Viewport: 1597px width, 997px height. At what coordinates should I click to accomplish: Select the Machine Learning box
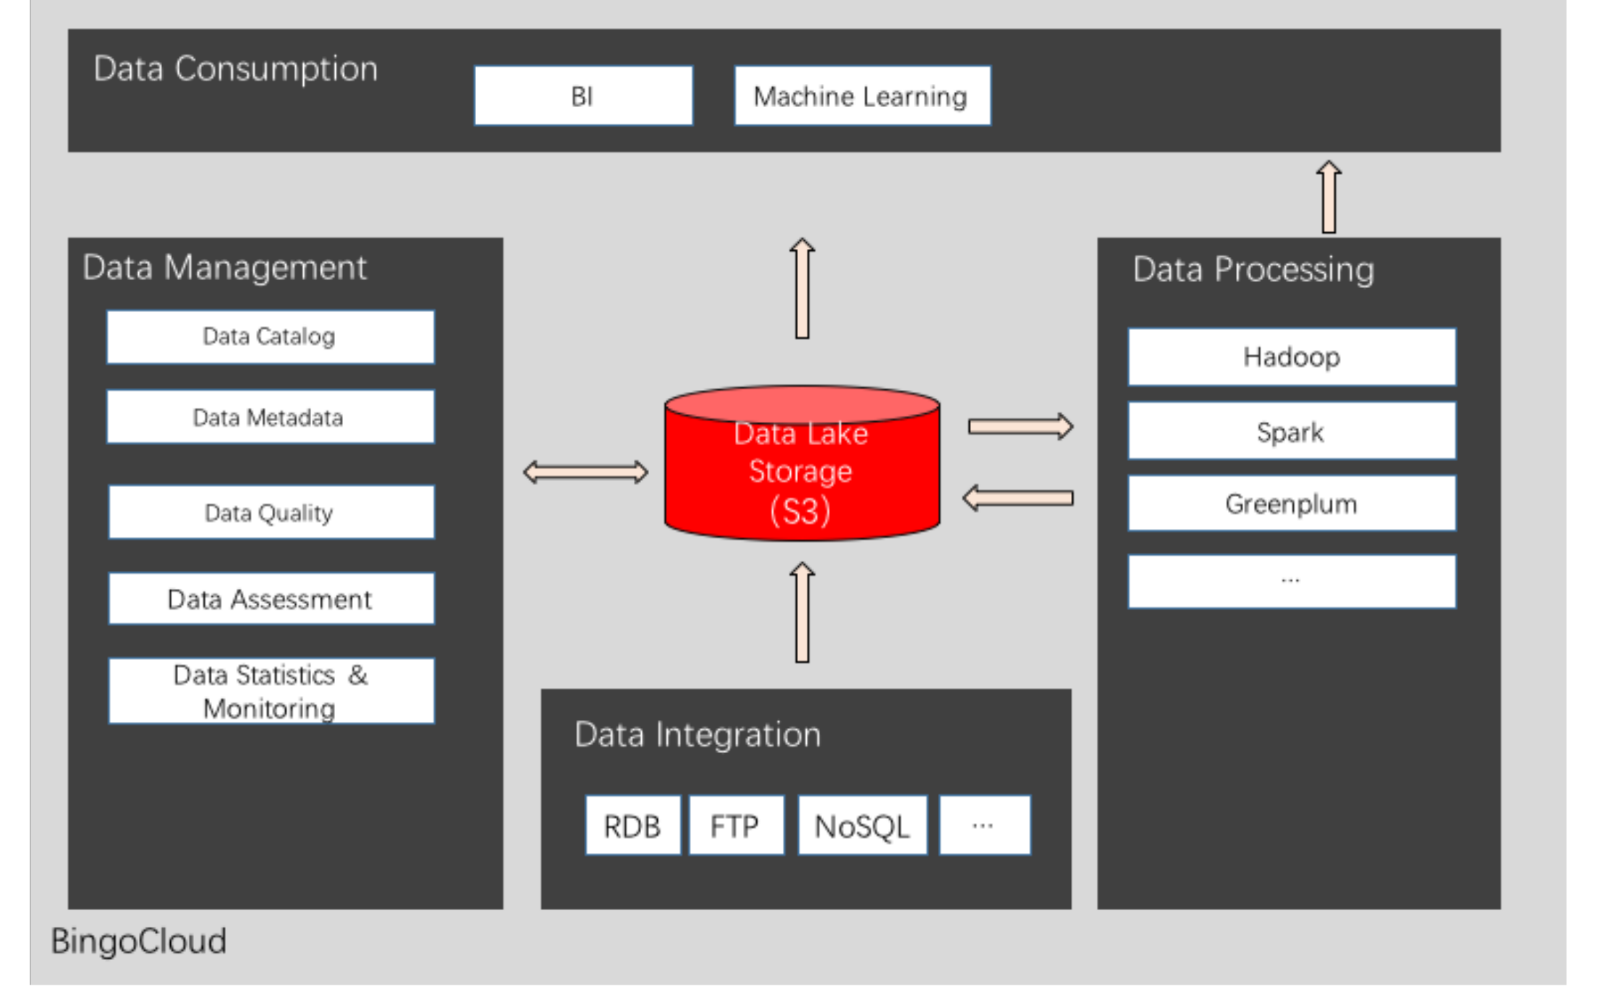point(861,96)
